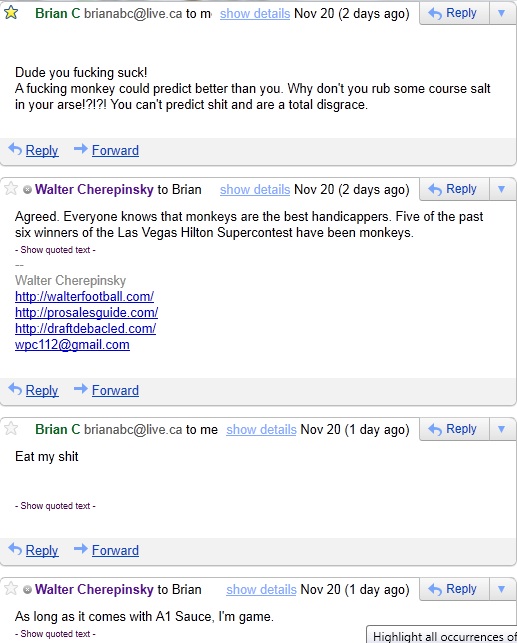Expand dropdown arrow beside Walter's second-message Reply
Image resolution: width=517 pixels, height=643 pixels.
point(501,189)
